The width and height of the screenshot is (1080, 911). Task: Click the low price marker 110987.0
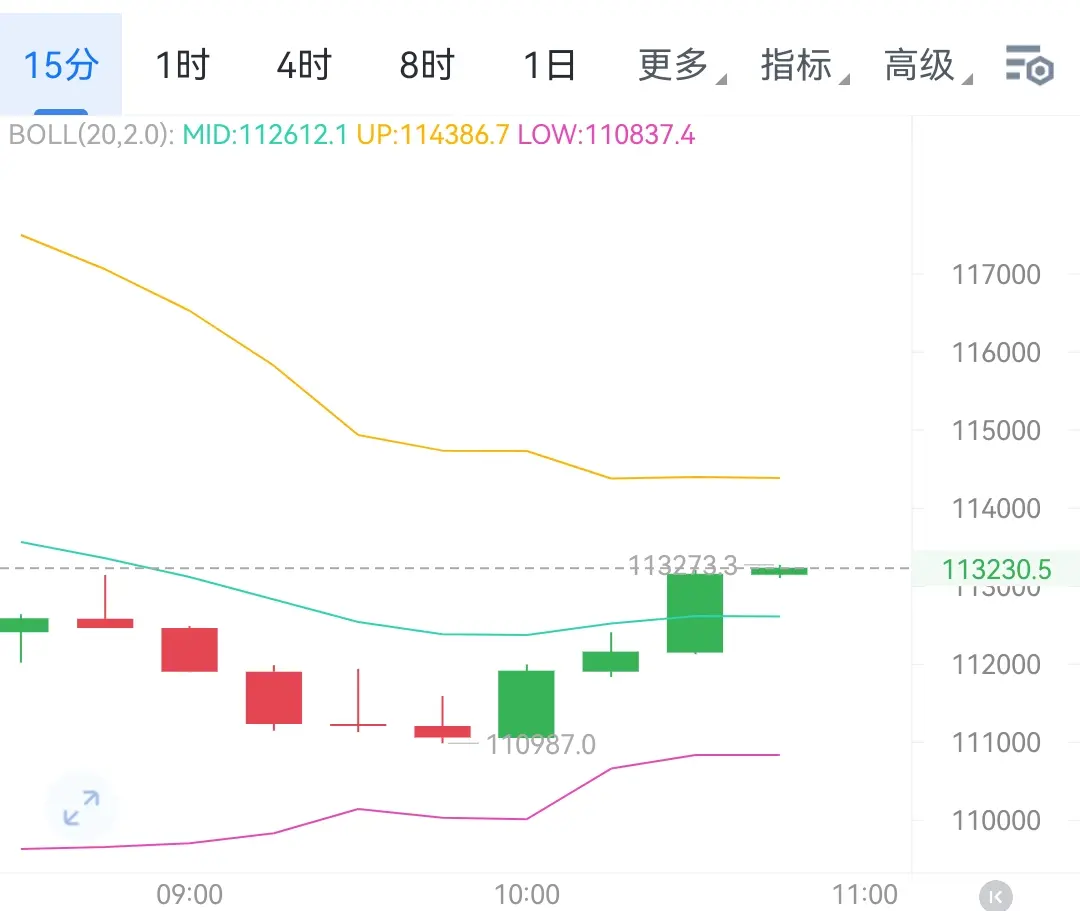click(x=540, y=744)
